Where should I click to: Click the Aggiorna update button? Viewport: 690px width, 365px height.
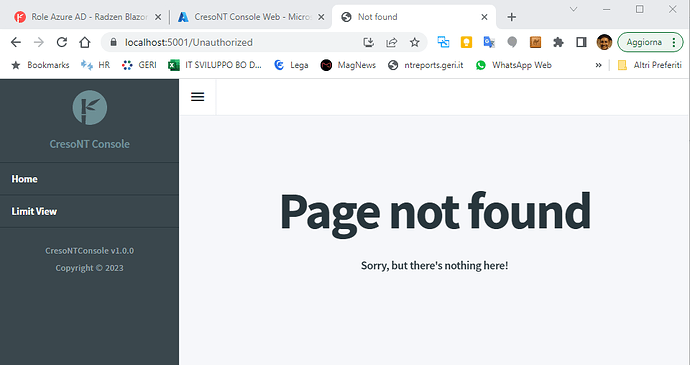(x=650, y=42)
